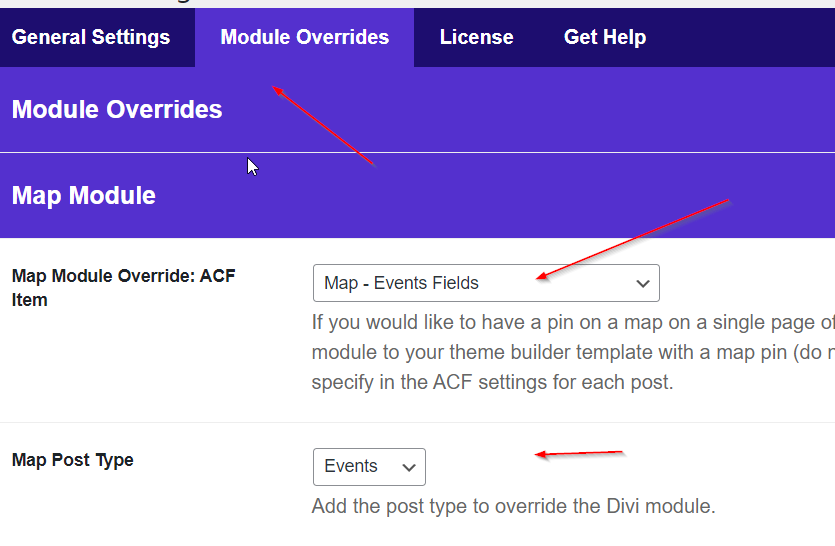Select the Module Overrides tab
The width and height of the screenshot is (835, 546).
[x=304, y=38]
